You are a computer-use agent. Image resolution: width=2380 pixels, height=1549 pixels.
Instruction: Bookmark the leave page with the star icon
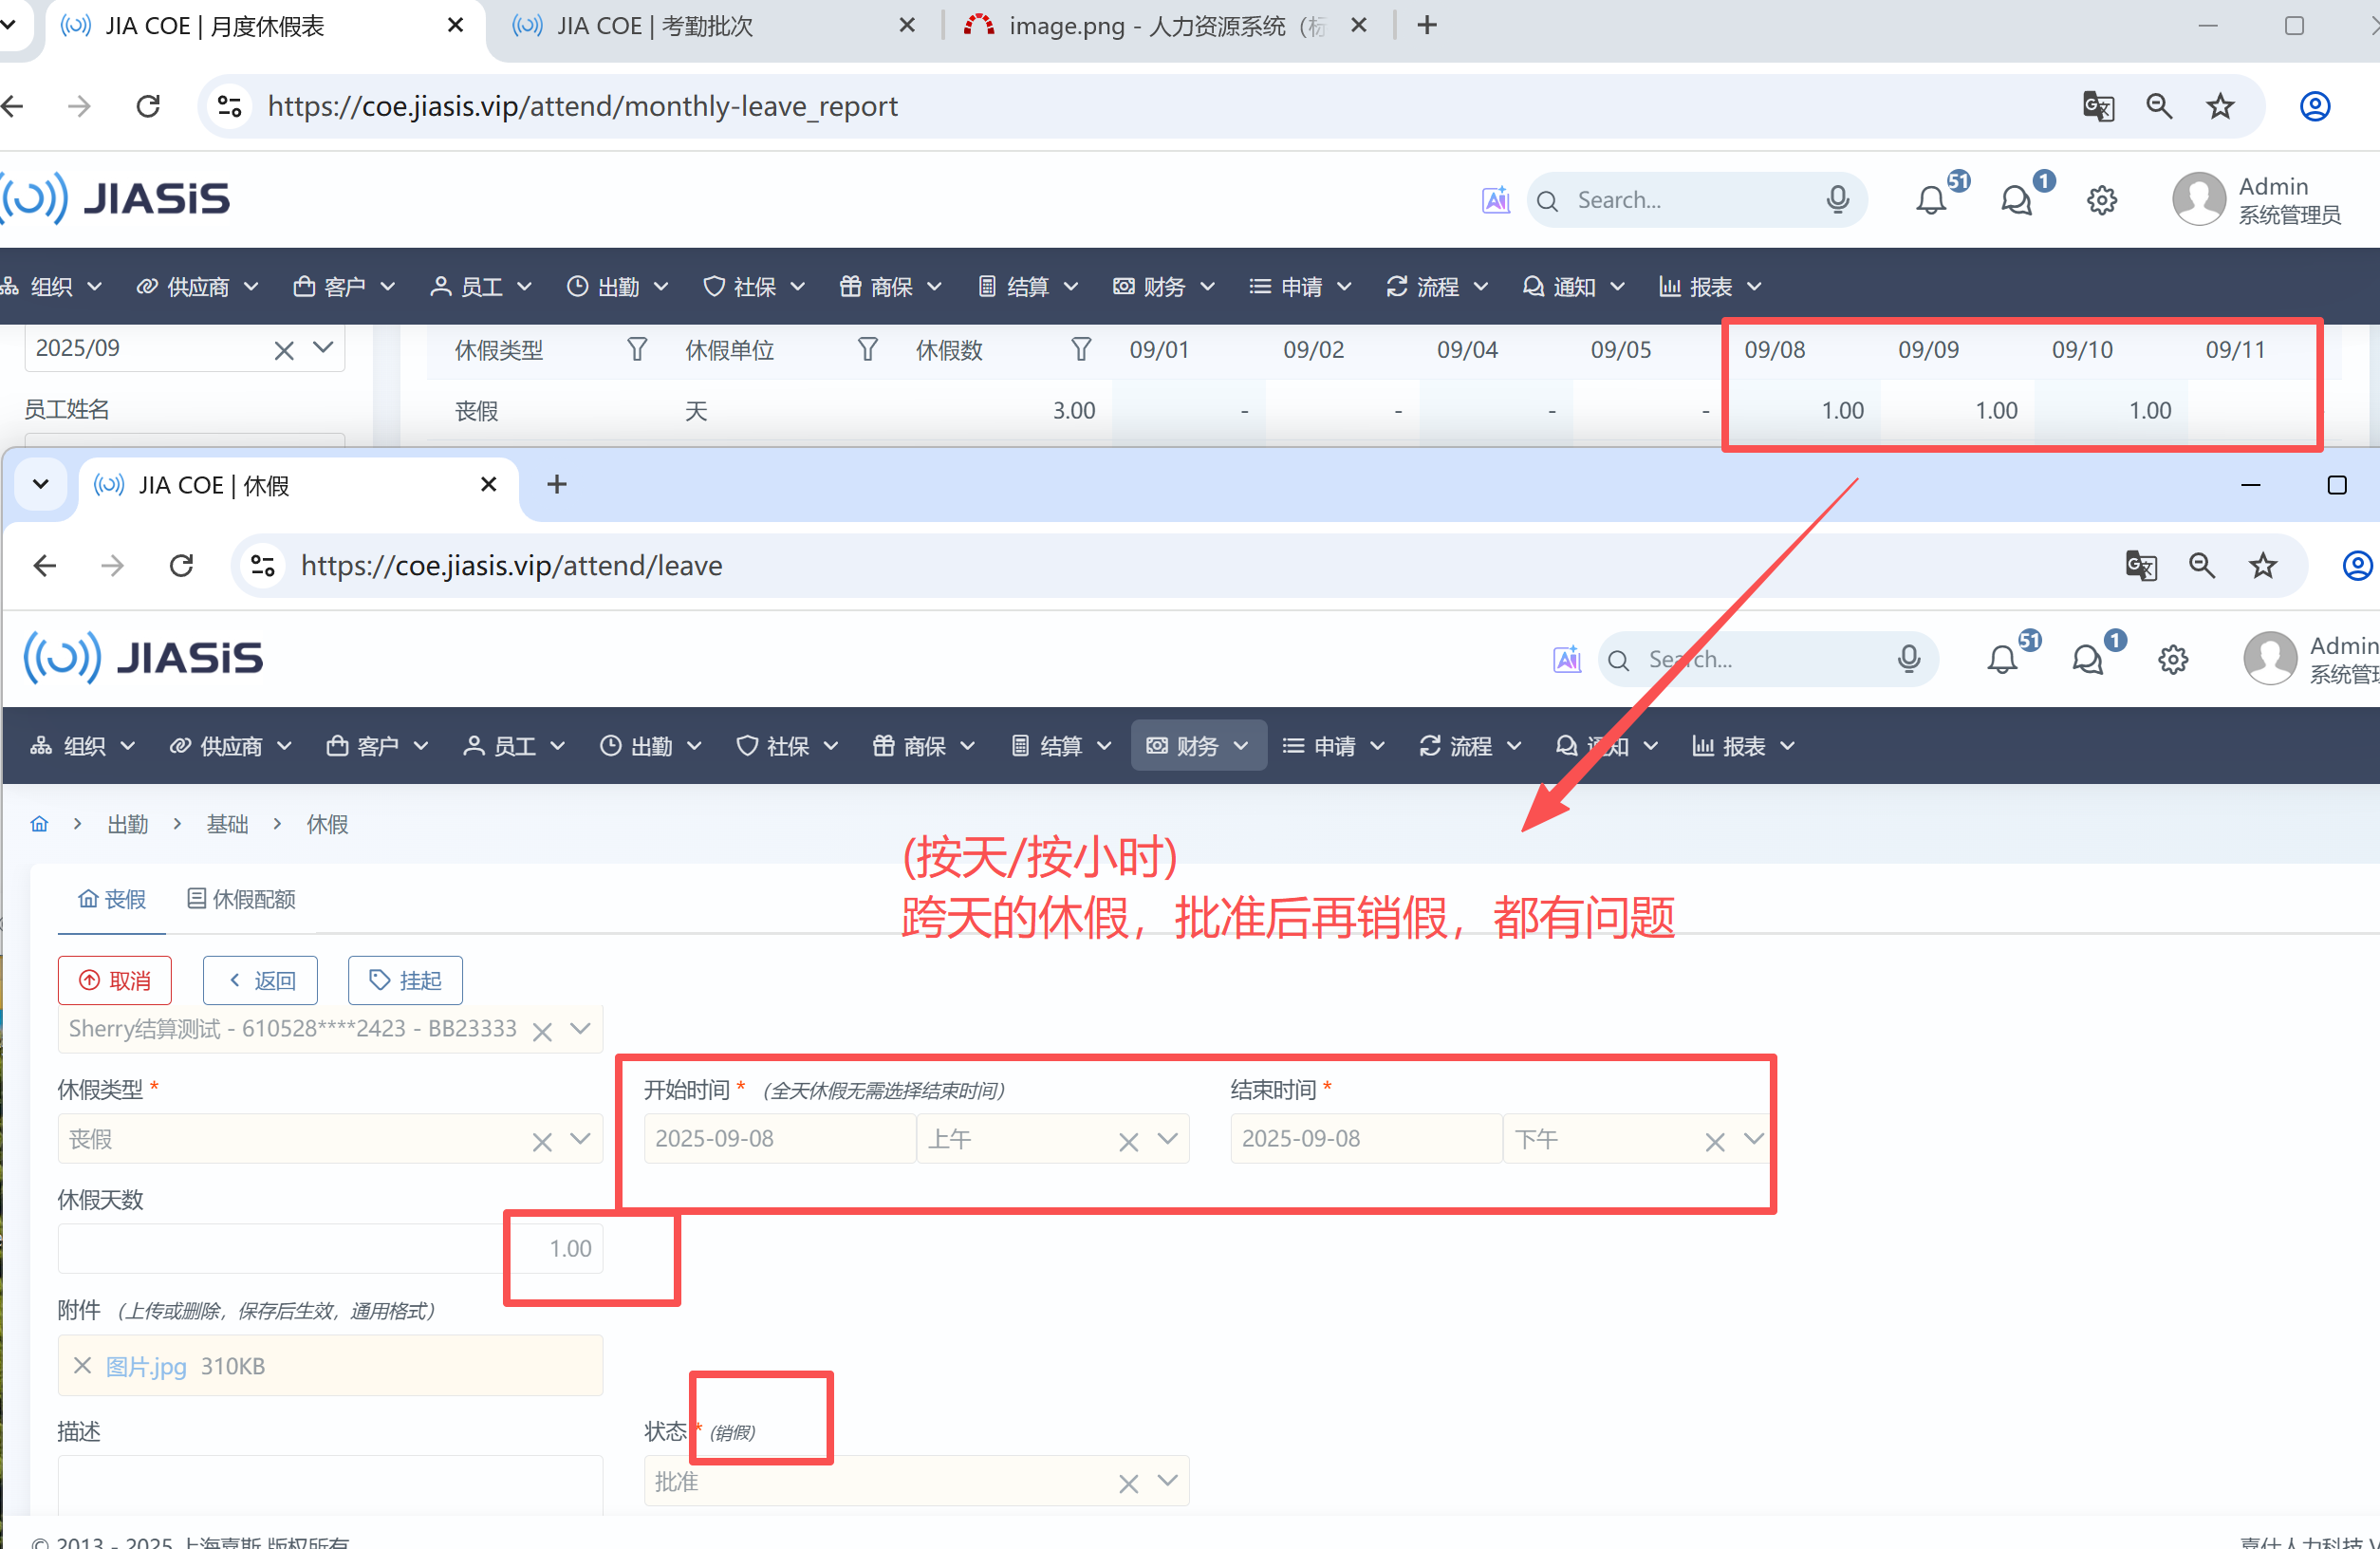pos(2263,566)
